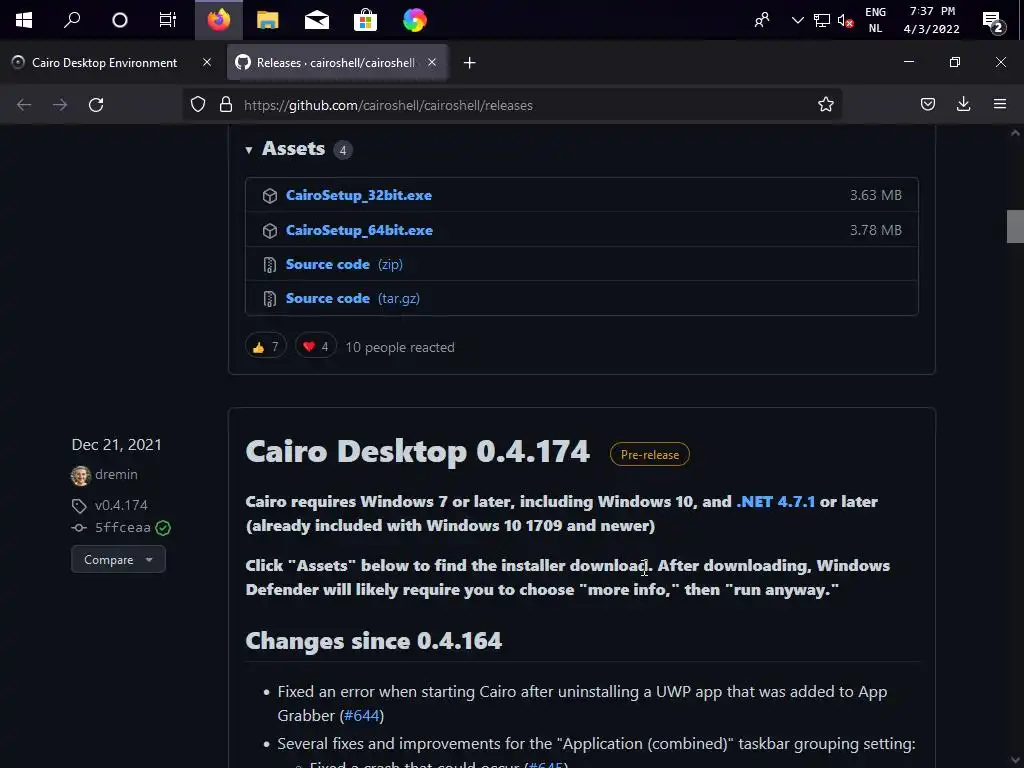Download Source code tar.gz

point(353,298)
